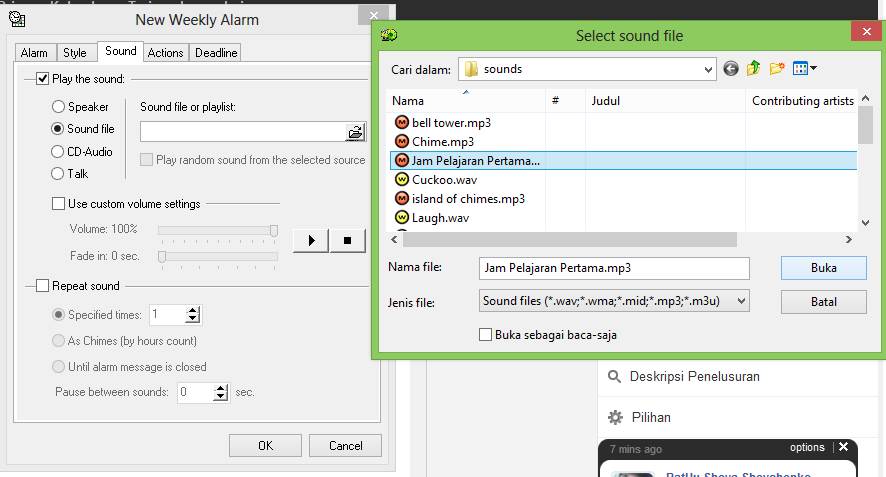886x477 pixels.
Task: Open the view menu icon in file dialog
Action: (x=800, y=69)
